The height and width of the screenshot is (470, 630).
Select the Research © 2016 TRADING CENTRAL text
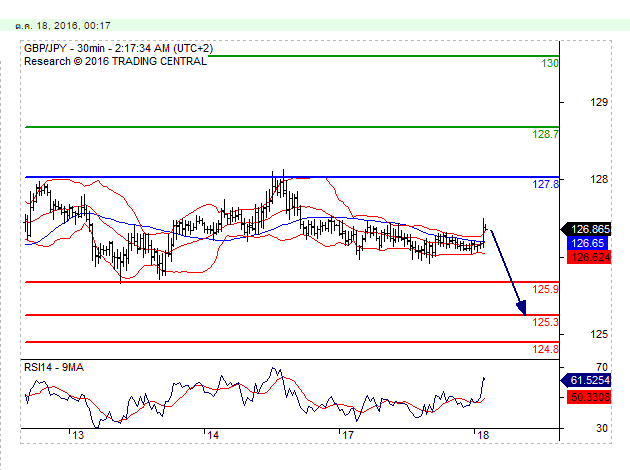pos(115,61)
